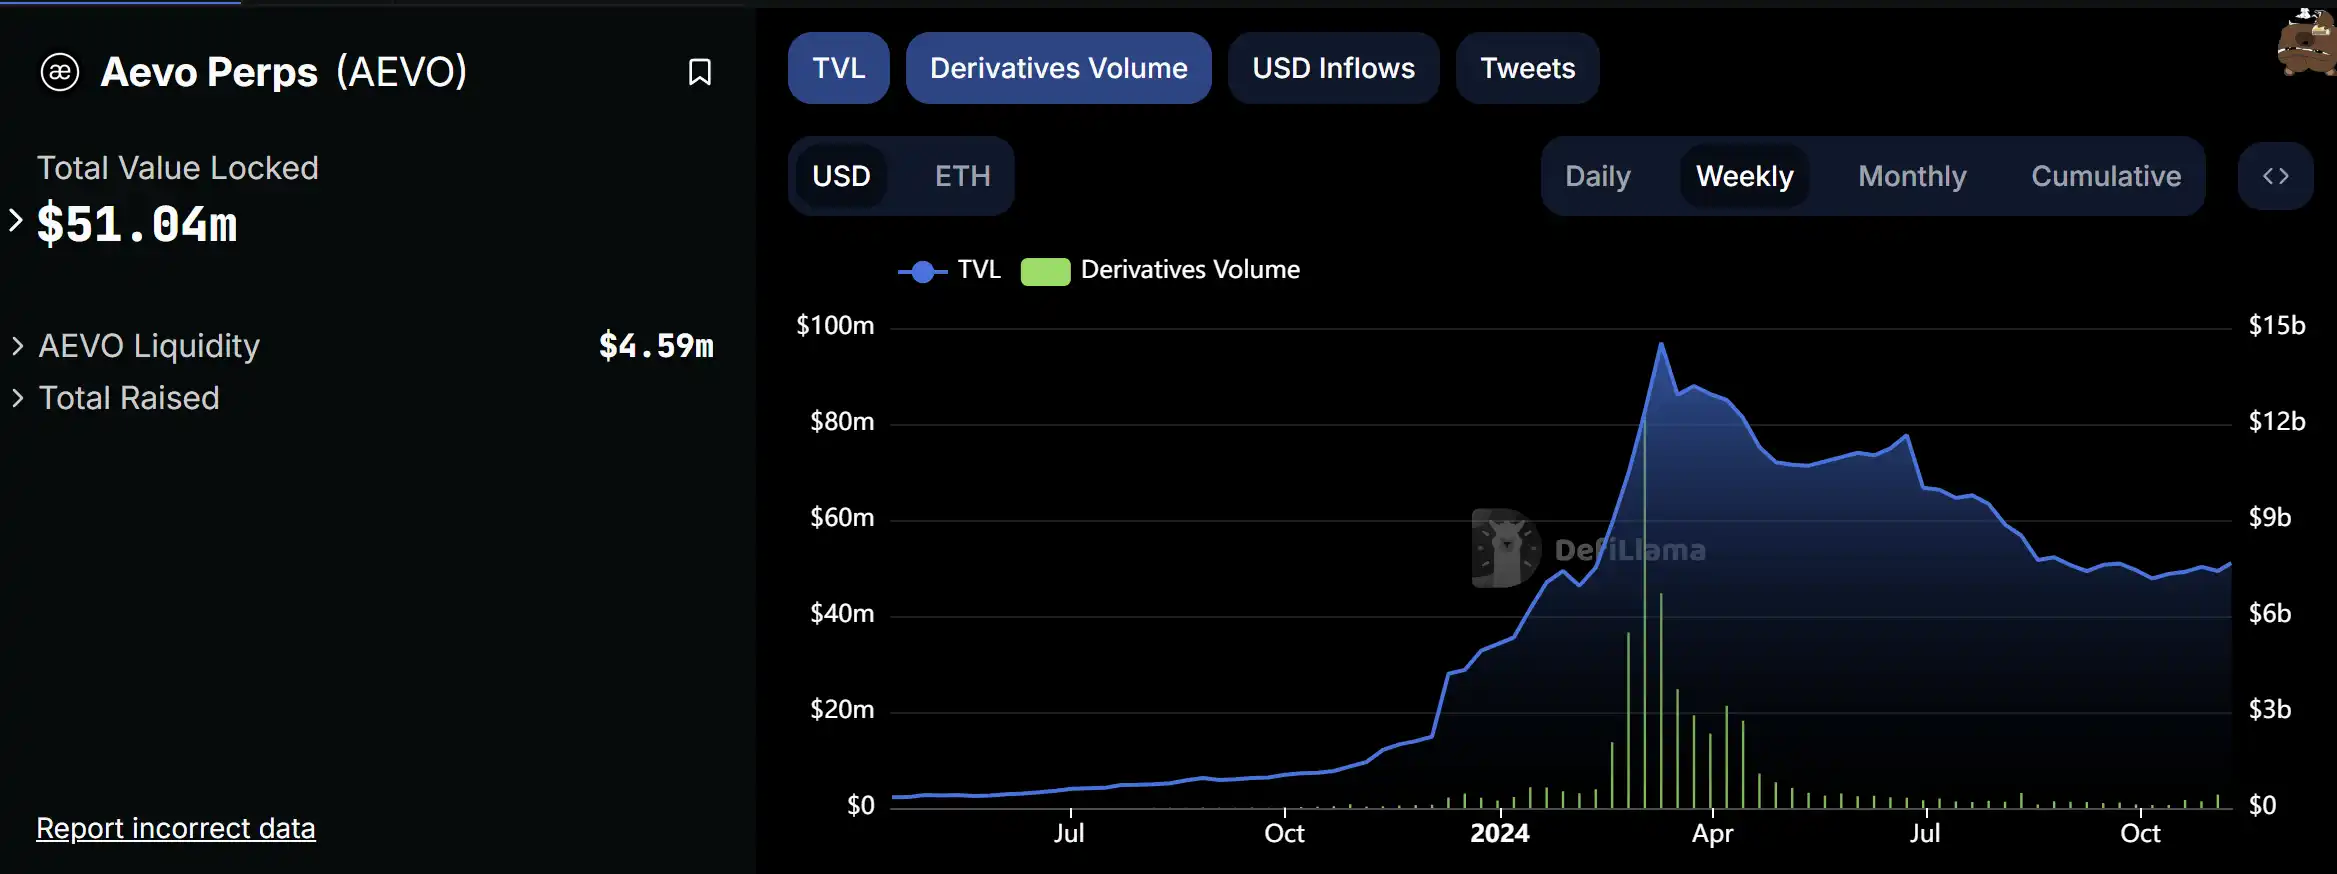The width and height of the screenshot is (2337, 874).
Task: Click the DefiLlama watermark logo
Action: [1506, 548]
